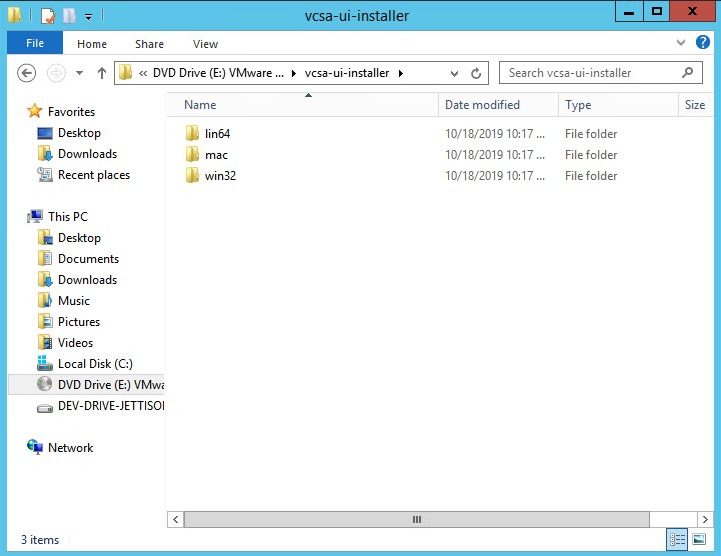Click vcsa-ui-installer breadcrumb segment
This screenshot has width=721, height=556.
click(347, 73)
